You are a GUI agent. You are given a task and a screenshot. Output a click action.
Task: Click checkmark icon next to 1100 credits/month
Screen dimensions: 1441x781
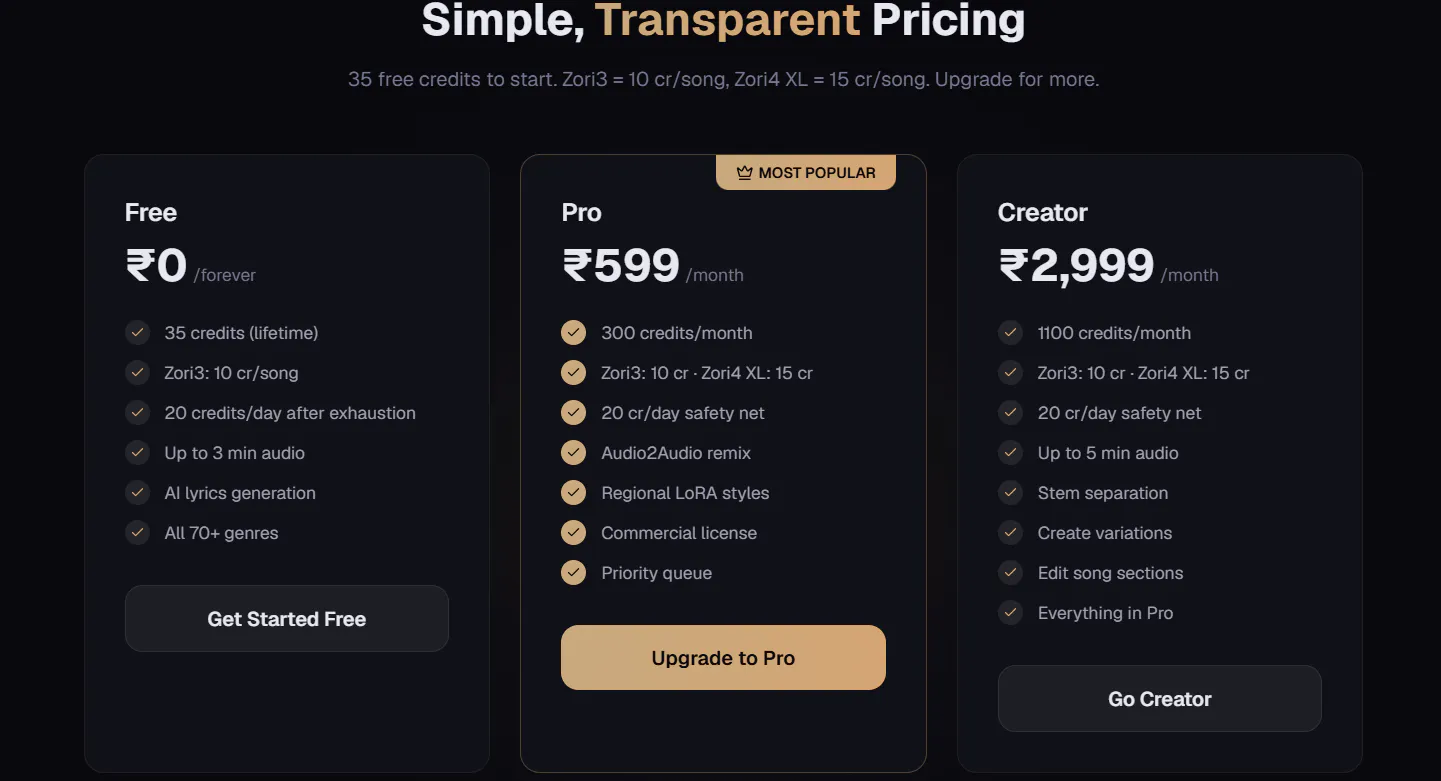click(x=1010, y=333)
